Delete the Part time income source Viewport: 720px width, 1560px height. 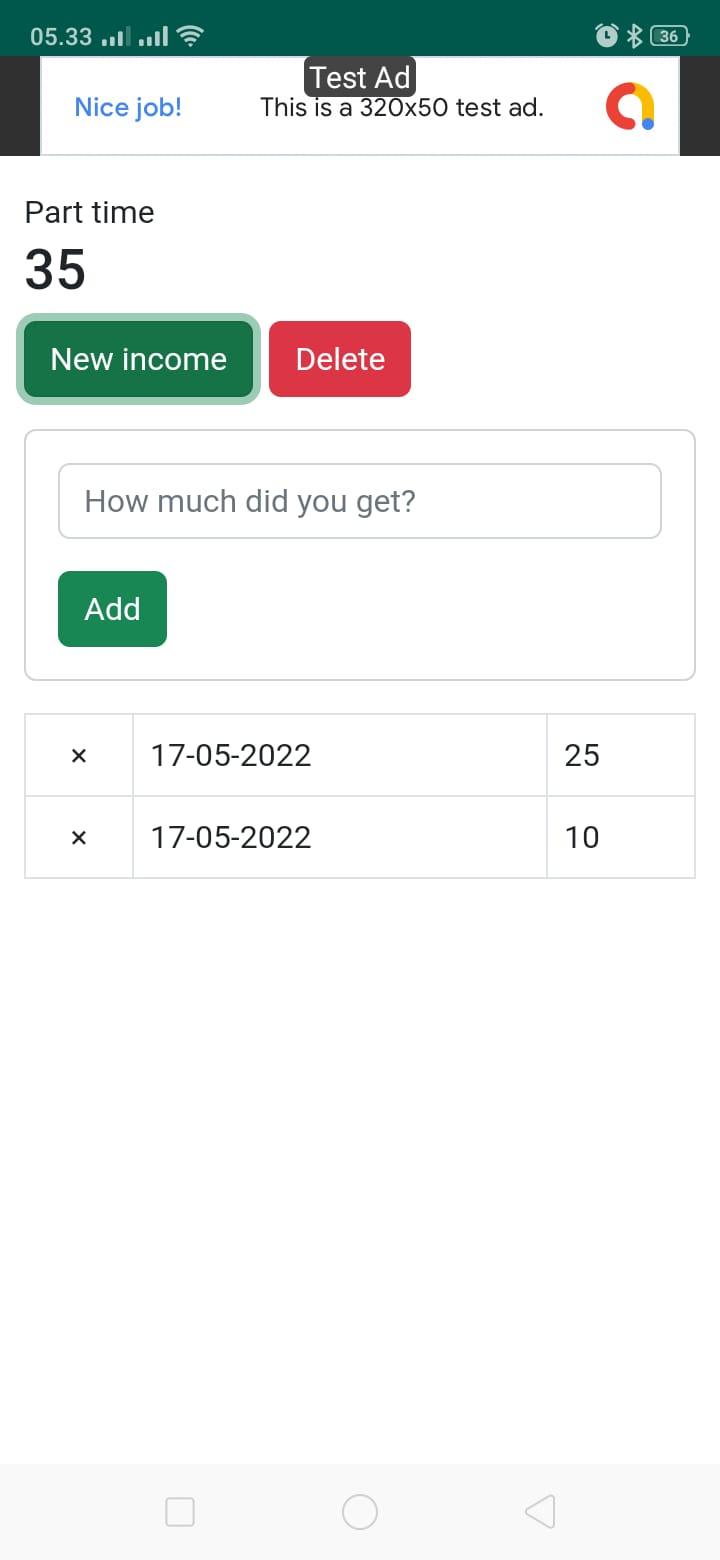[340, 359]
